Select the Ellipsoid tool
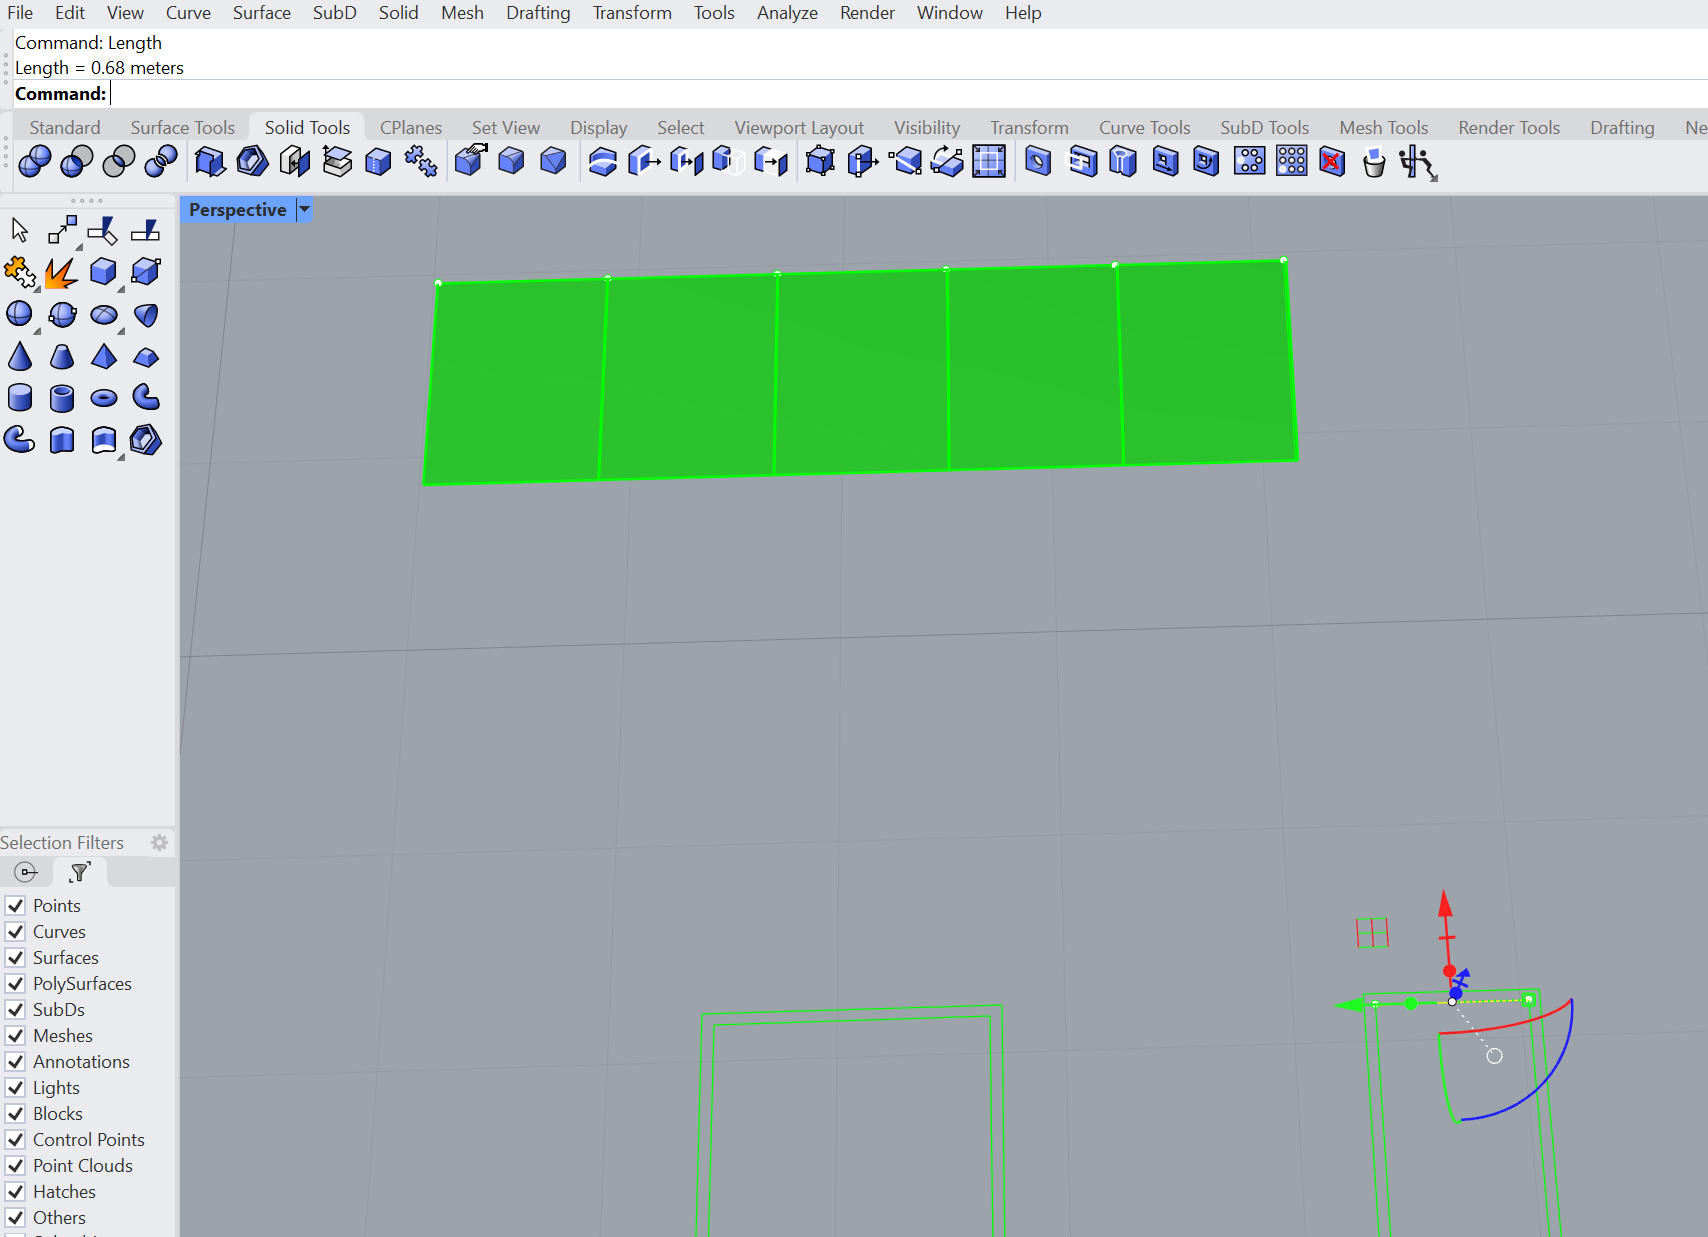Image resolution: width=1708 pixels, height=1237 pixels. click(103, 314)
